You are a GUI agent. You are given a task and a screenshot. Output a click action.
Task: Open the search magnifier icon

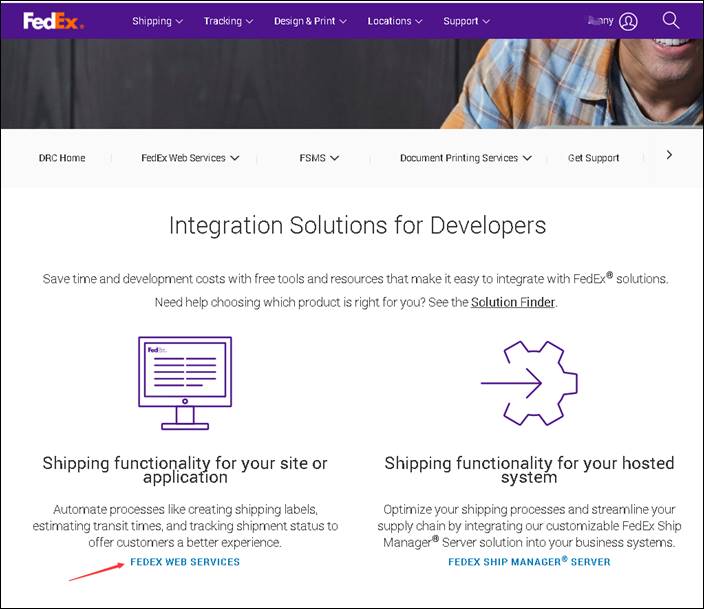[670, 20]
